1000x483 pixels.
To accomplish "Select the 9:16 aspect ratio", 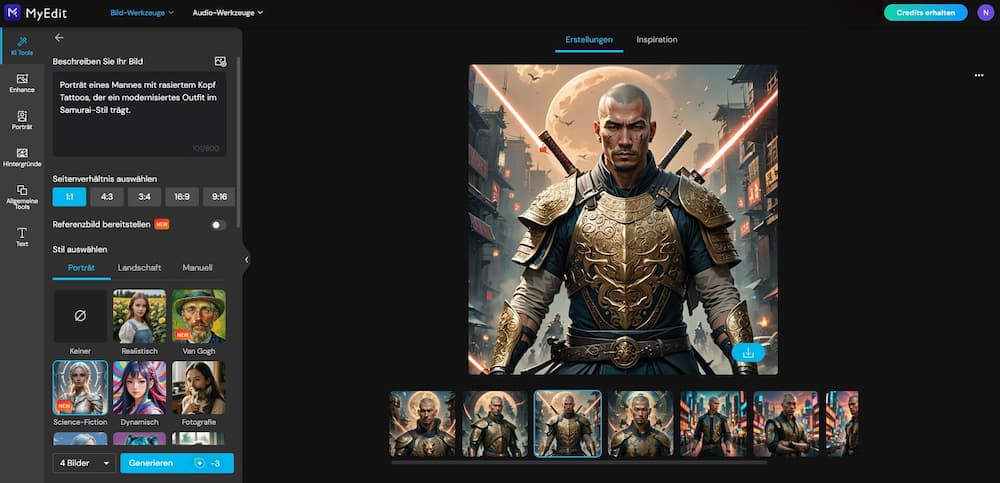I will point(219,197).
